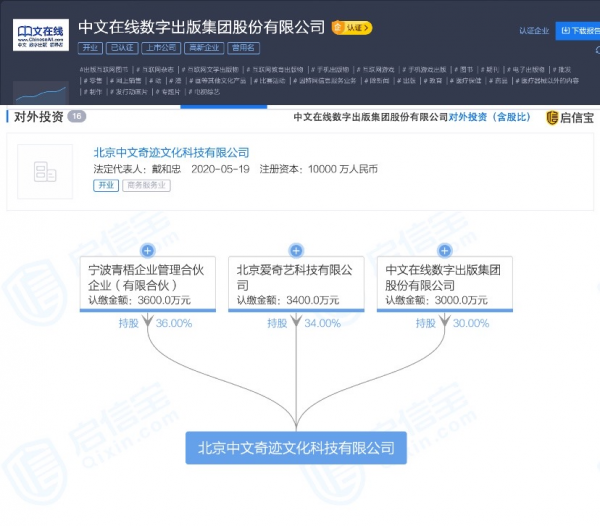600x526 pixels.
Task: Expand the plus above 北京爱奇艺科技有限公司
Action: pos(296,251)
